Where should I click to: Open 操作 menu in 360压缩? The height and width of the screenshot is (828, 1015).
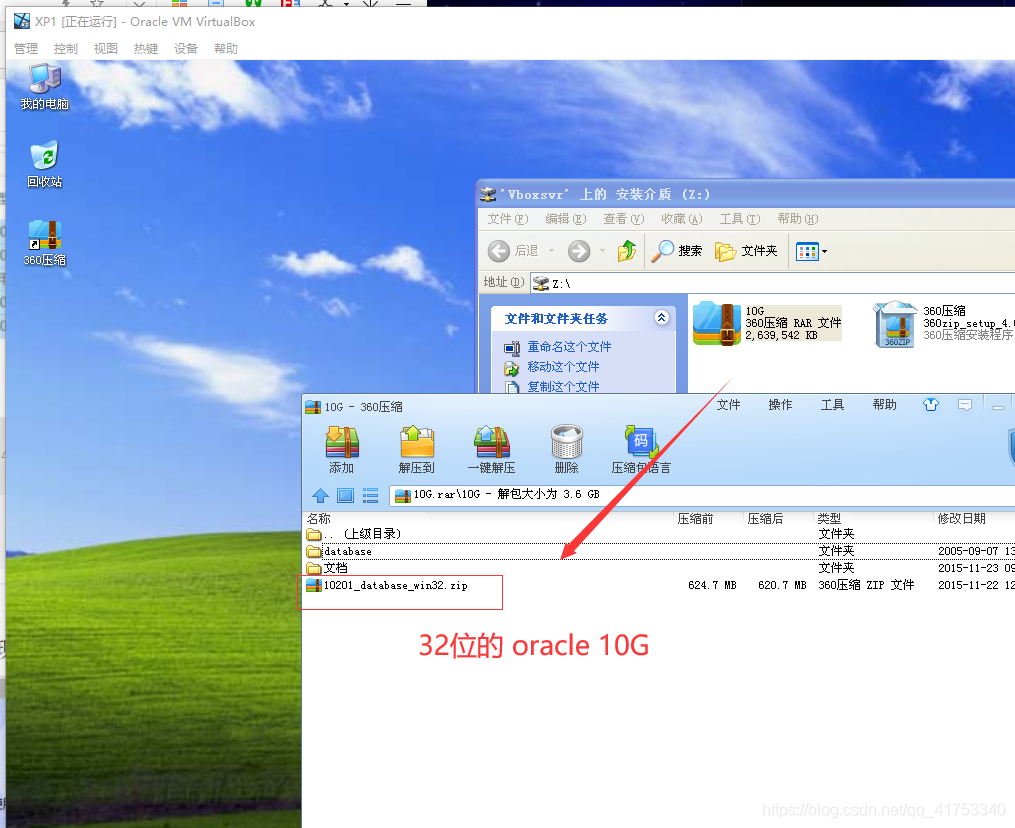[780, 405]
